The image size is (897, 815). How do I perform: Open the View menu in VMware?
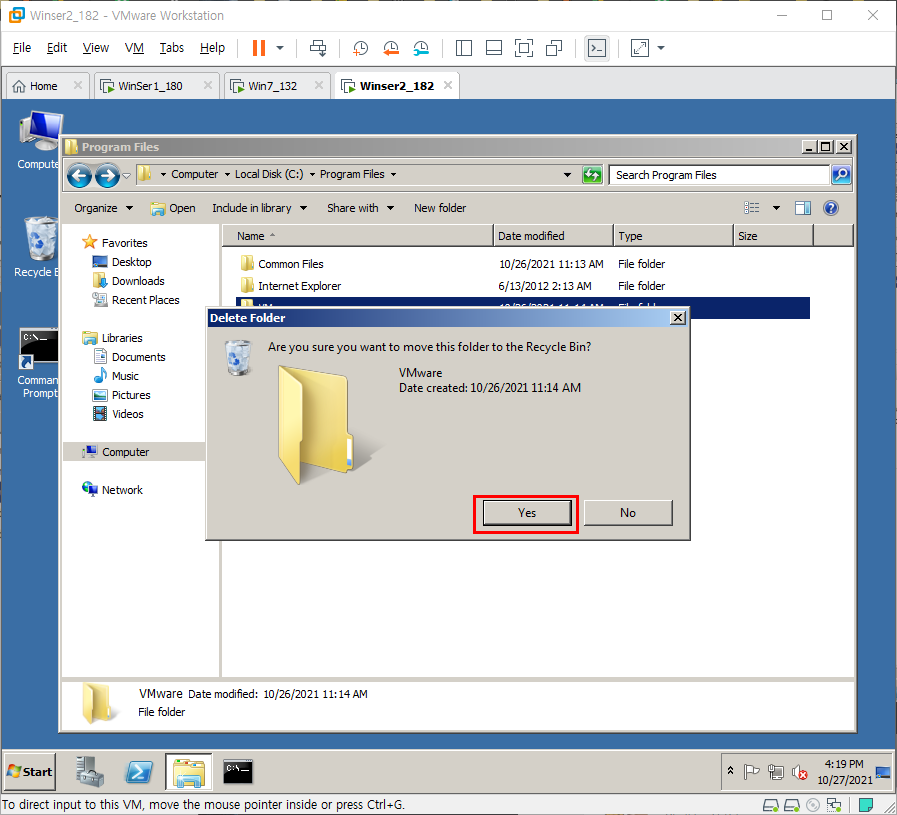(x=96, y=48)
